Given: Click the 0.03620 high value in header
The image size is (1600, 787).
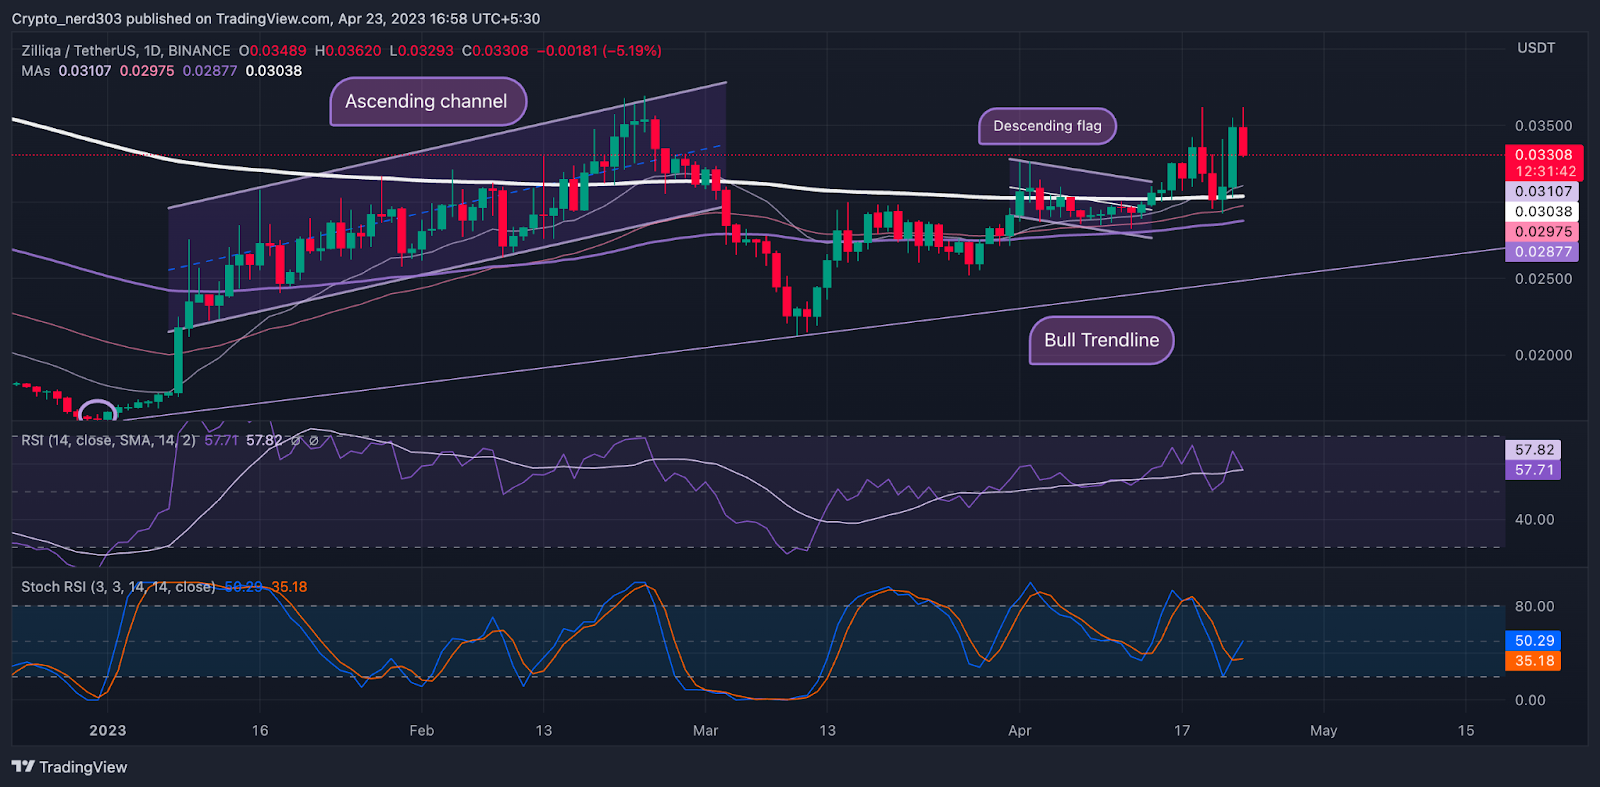Looking at the screenshot, I should pyautogui.click(x=353, y=51).
